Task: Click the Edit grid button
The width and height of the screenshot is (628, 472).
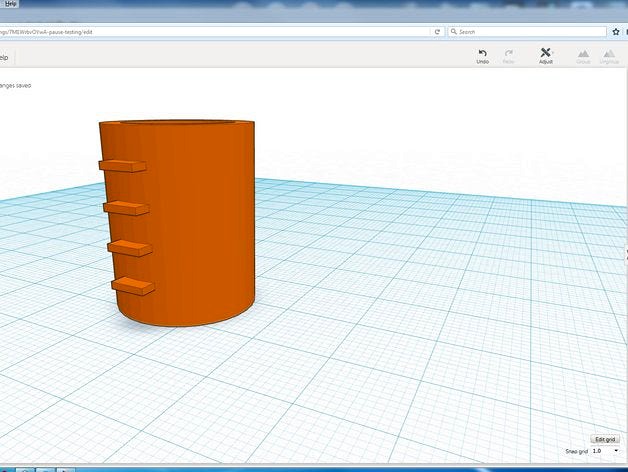Action: click(x=605, y=439)
